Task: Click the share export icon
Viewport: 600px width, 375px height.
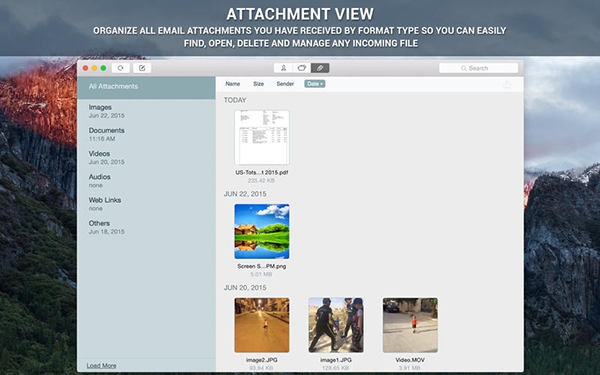Action: coord(507,84)
